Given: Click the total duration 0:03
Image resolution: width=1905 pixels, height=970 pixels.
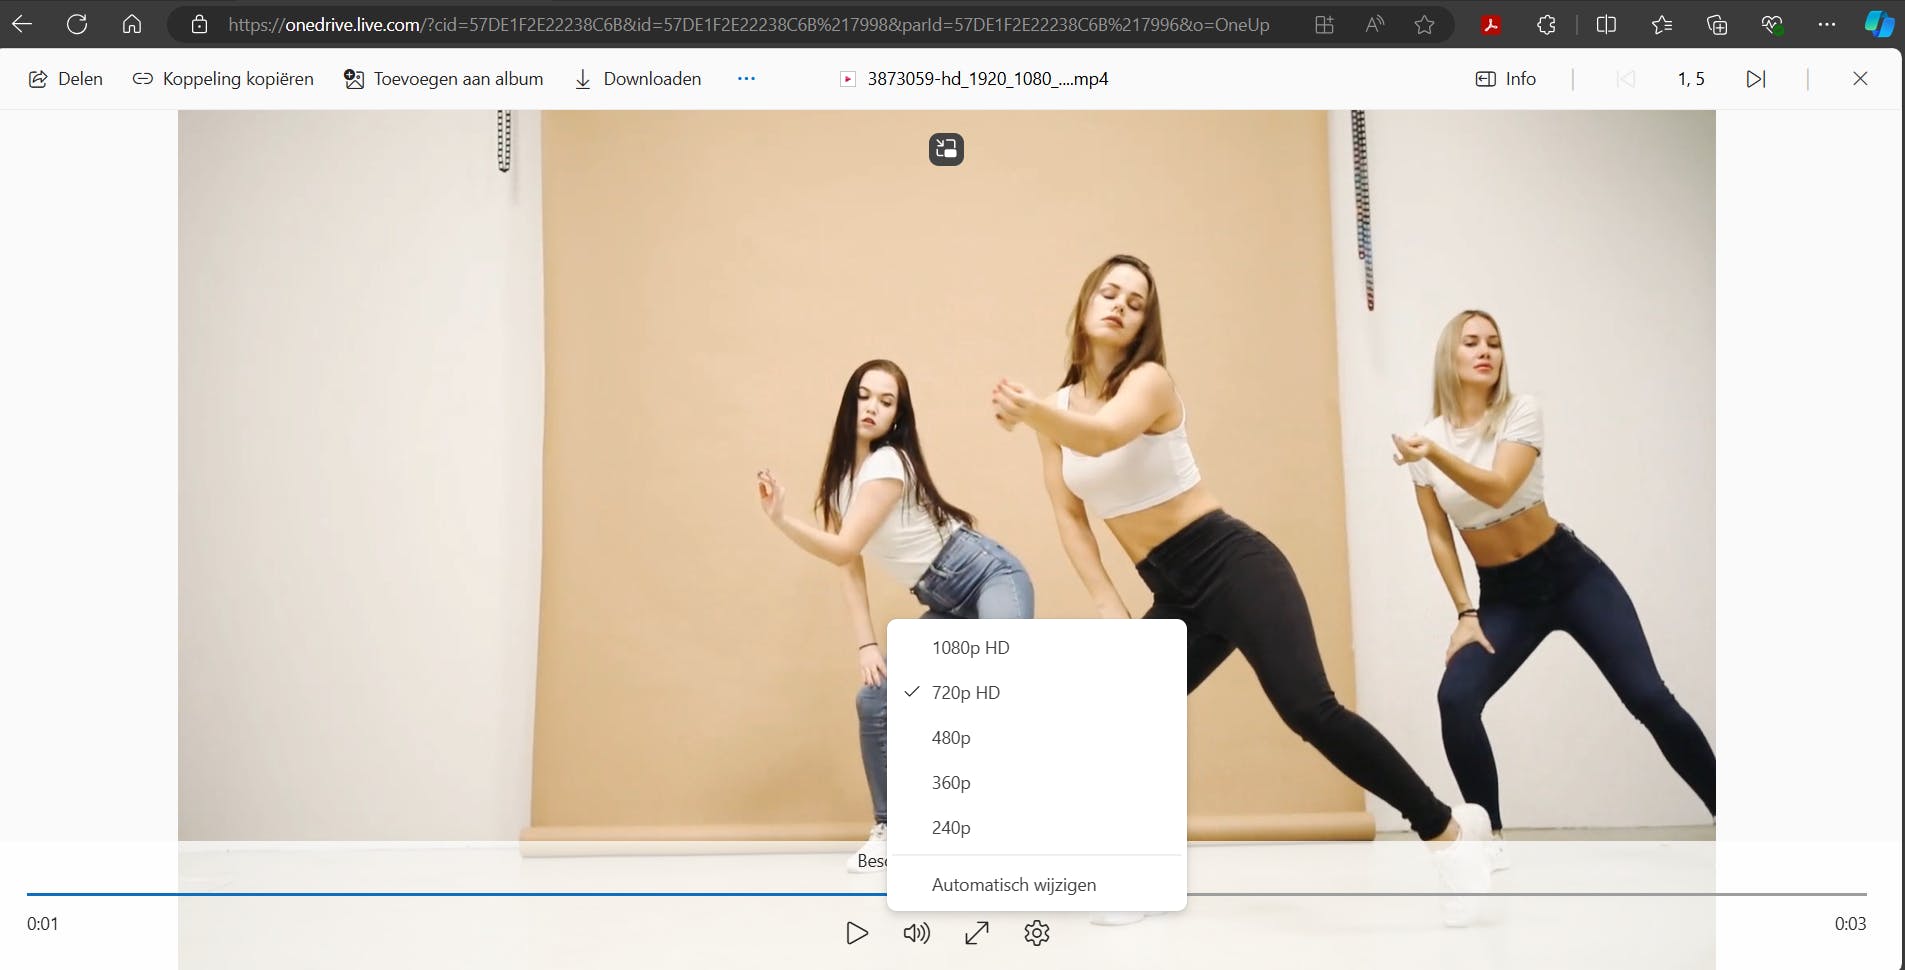Looking at the screenshot, I should pos(1850,924).
